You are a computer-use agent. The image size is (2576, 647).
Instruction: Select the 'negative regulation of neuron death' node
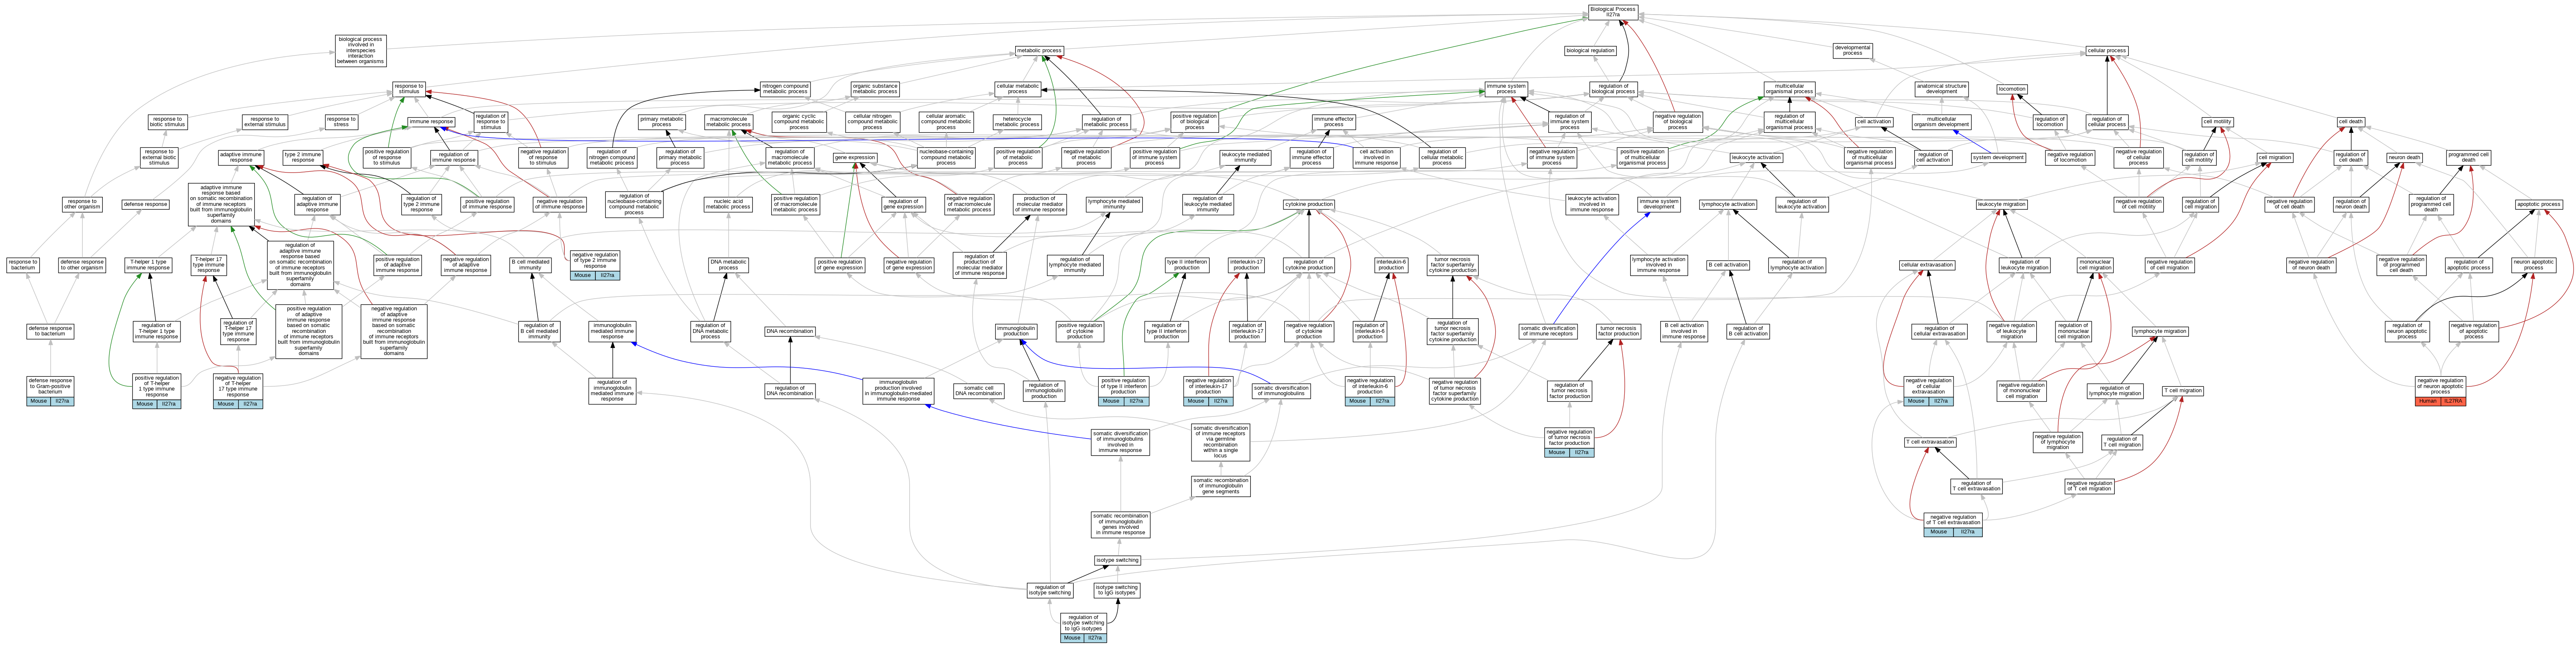2312,265
